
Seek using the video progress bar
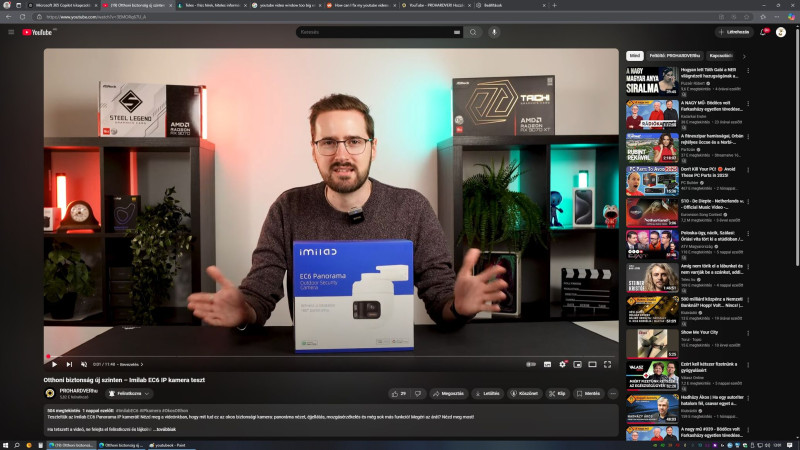pos(331,356)
